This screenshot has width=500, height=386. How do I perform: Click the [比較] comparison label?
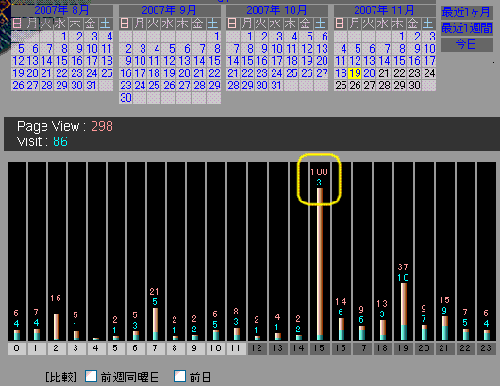[x=61, y=377]
